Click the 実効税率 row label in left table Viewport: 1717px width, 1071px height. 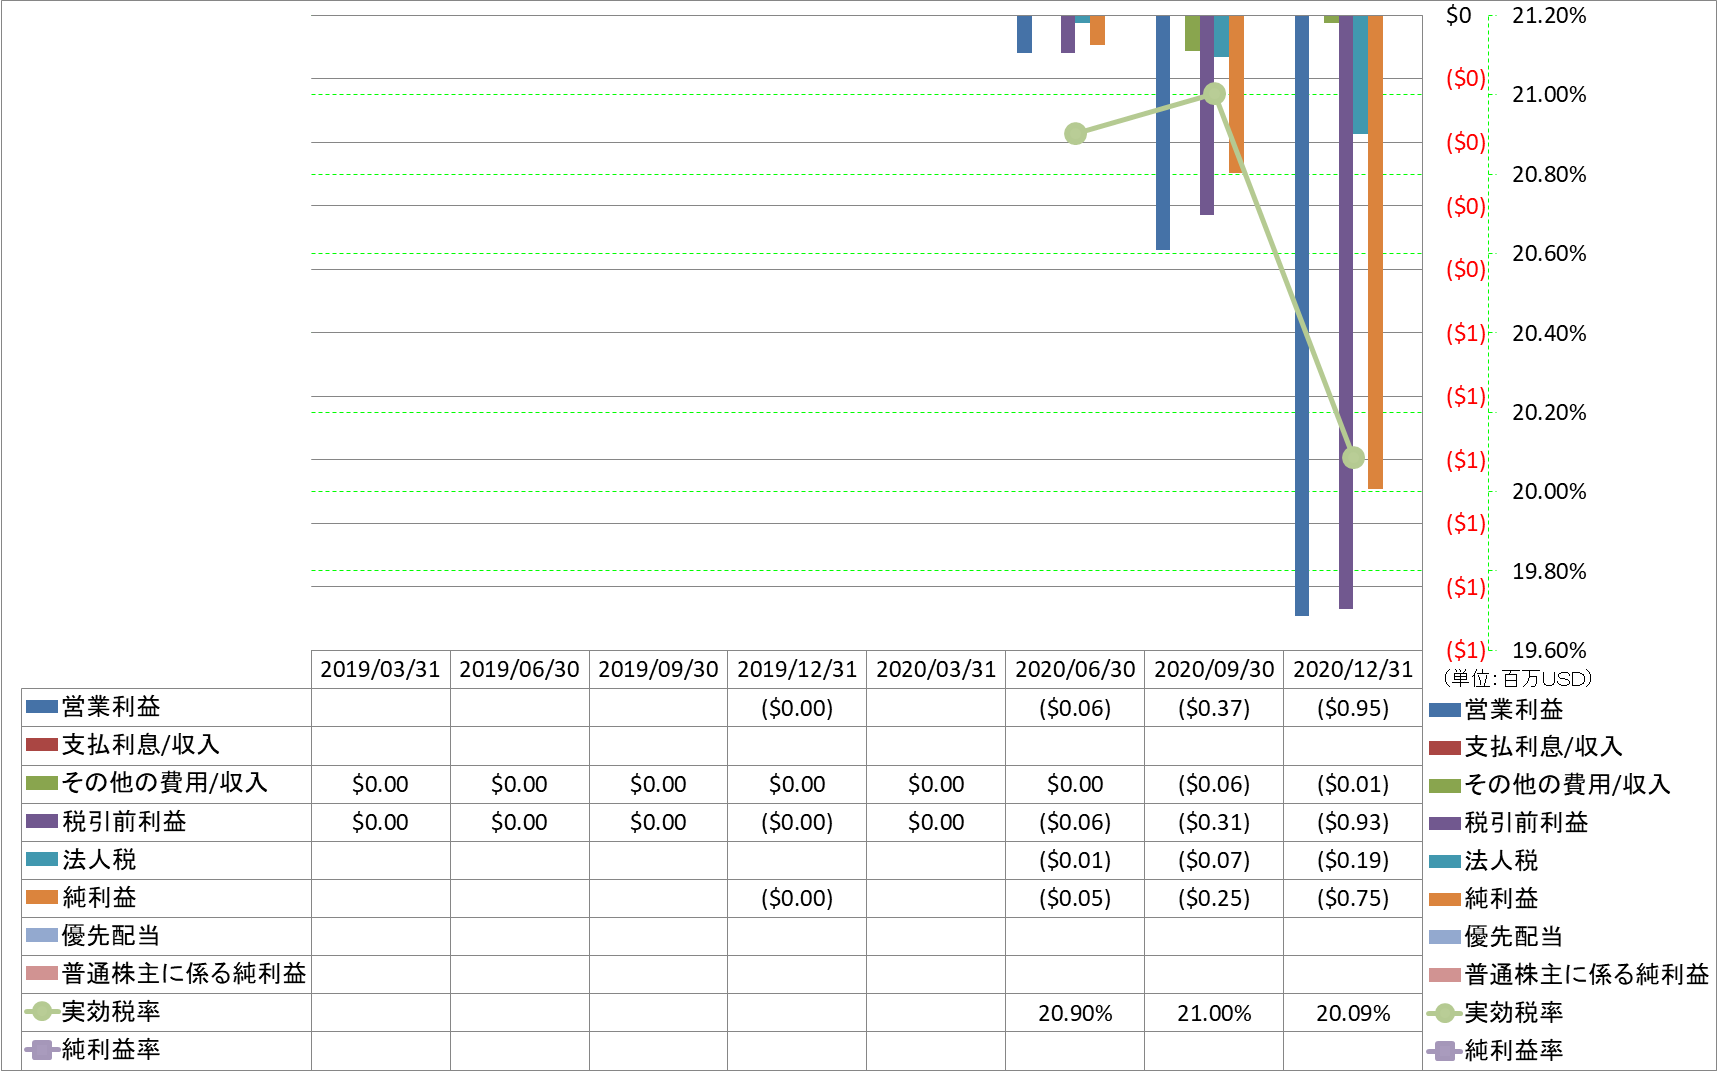(x=111, y=1012)
